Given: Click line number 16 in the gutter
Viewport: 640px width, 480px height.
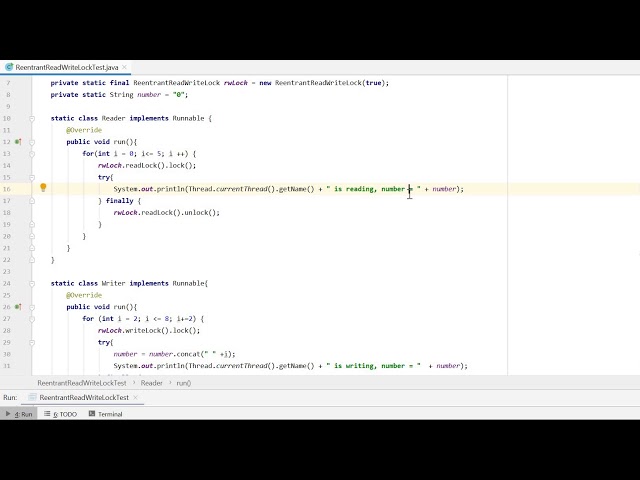Looking at the screenshot, I should coord(7,189).
